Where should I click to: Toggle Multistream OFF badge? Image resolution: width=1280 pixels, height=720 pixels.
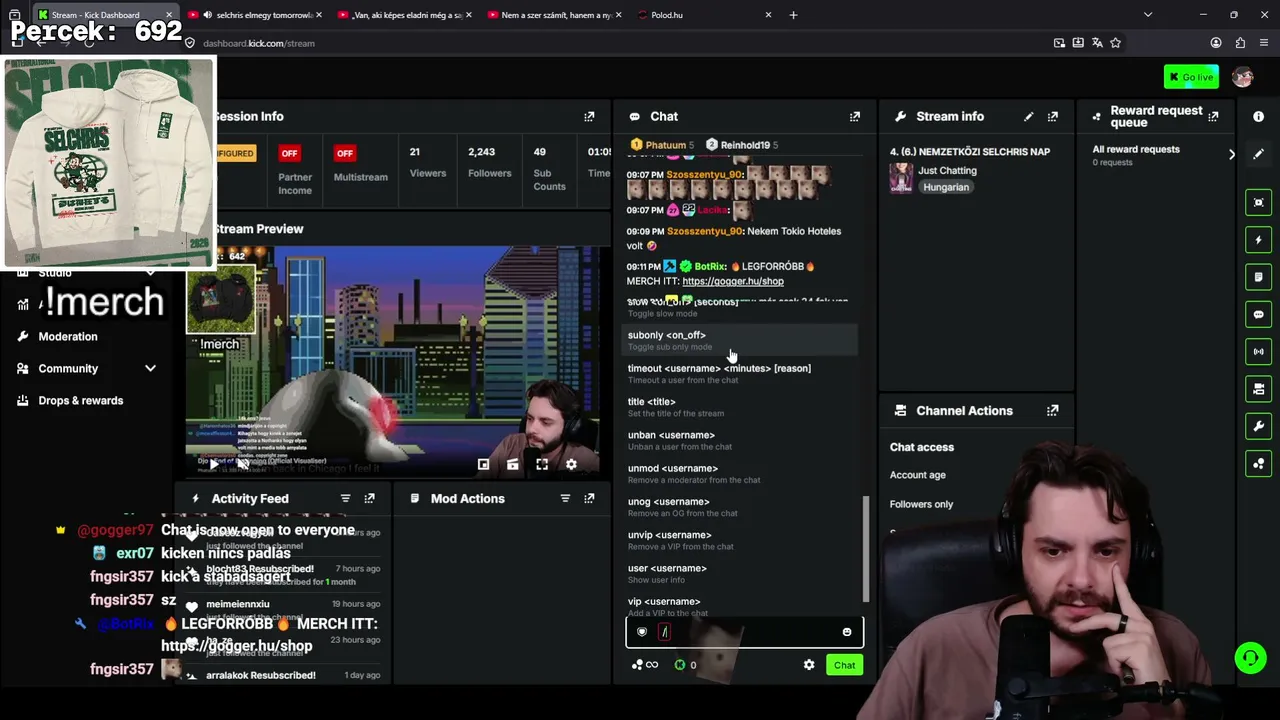coord(345,153)
